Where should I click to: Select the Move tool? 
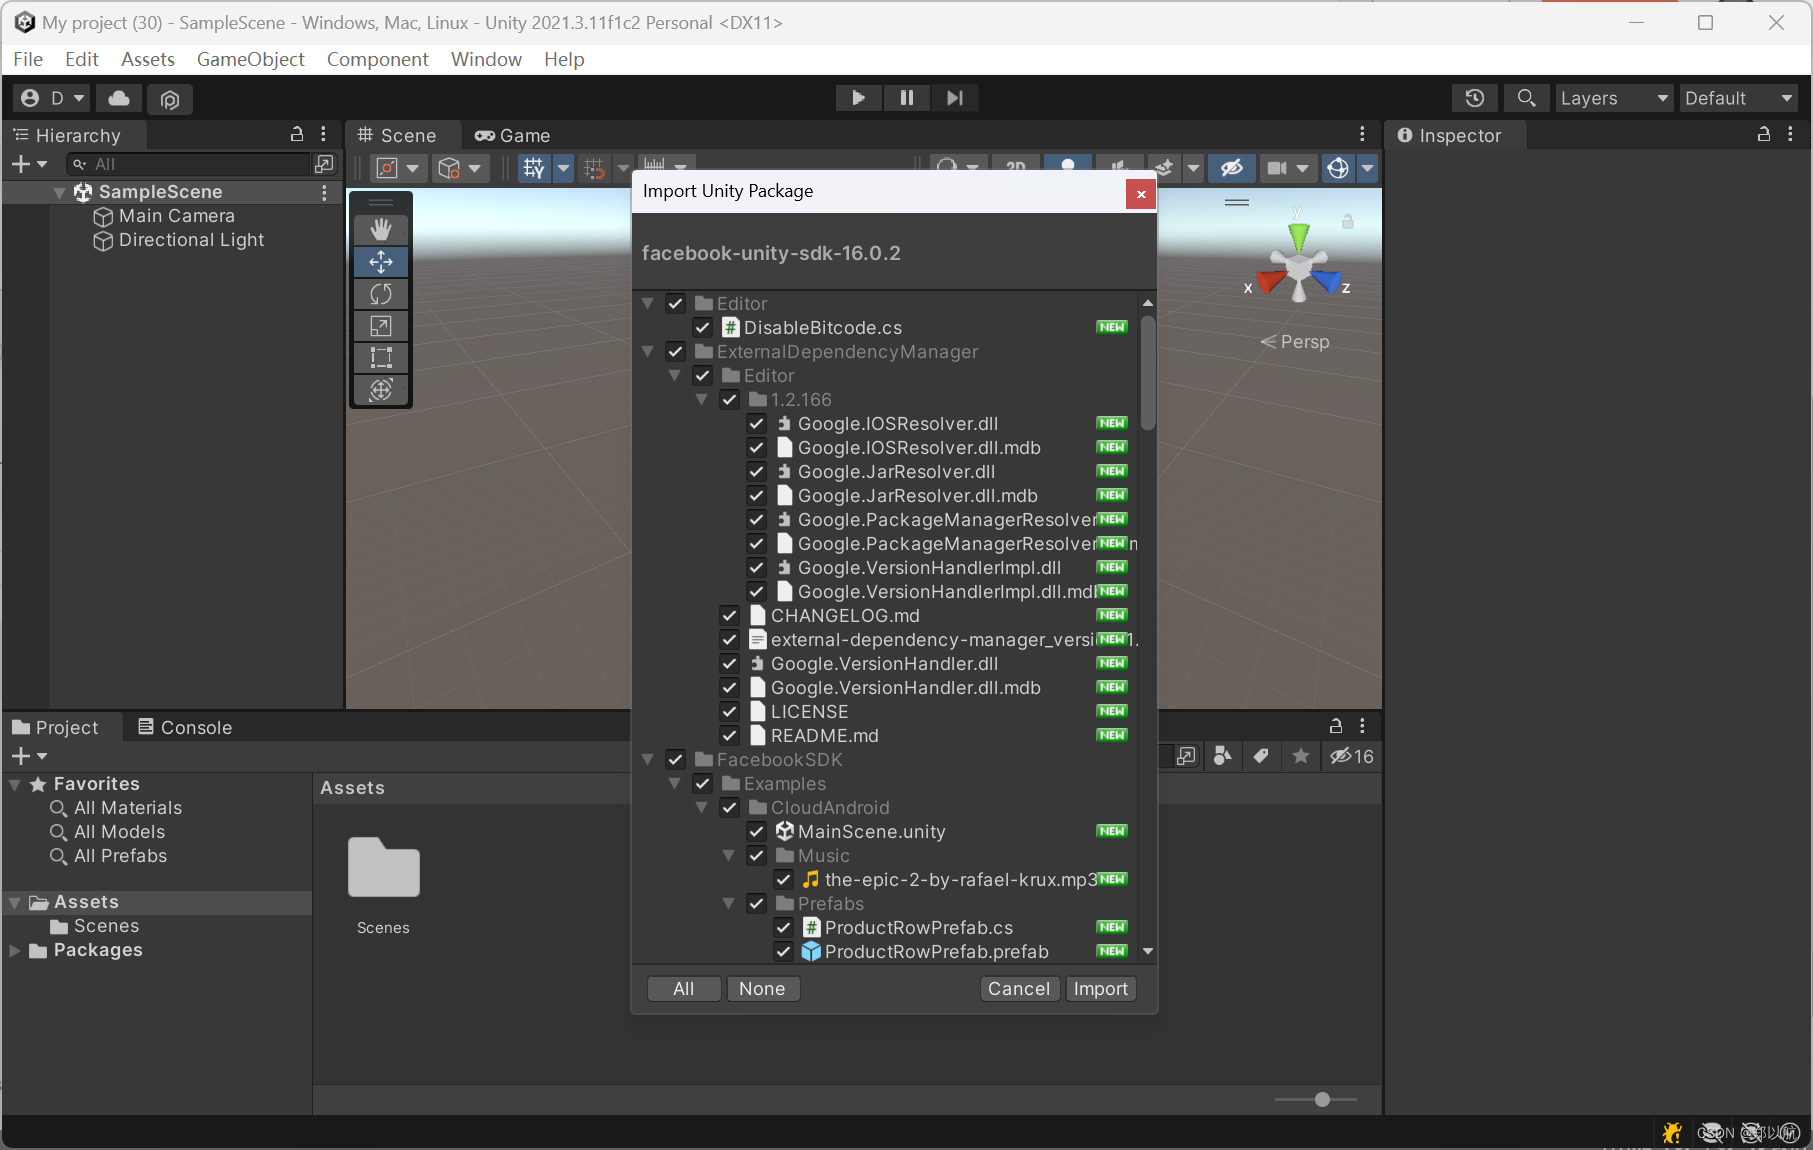coord(381,262)
